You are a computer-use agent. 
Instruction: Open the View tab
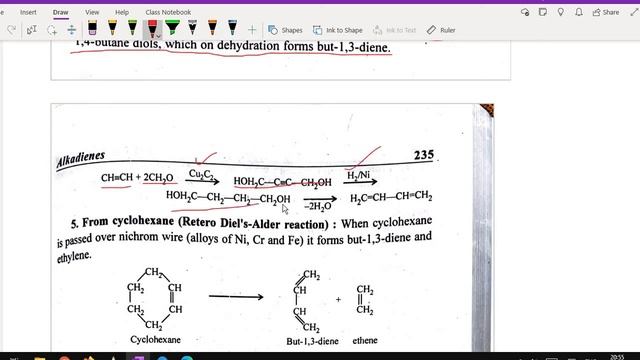(x=92, y=12)
